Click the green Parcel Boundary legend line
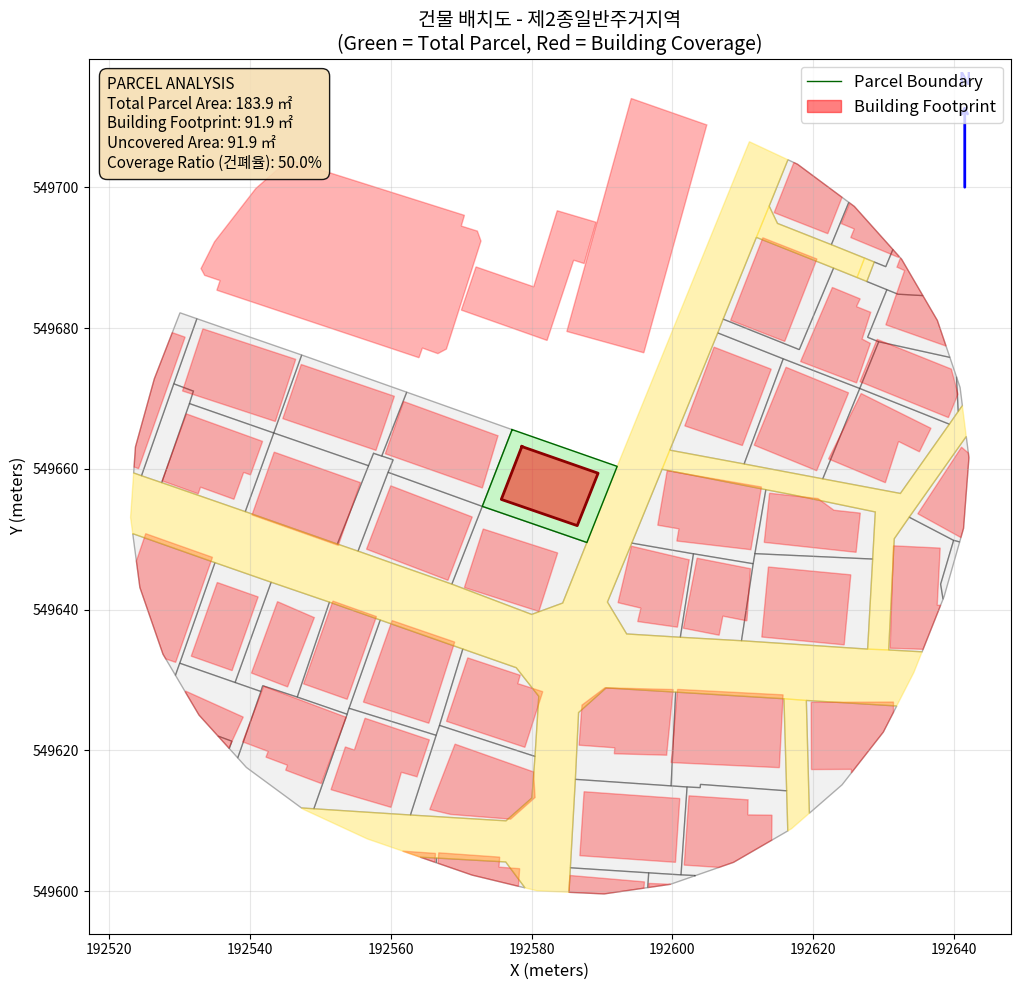1020x990 pixels. click(x=826, y=82)
